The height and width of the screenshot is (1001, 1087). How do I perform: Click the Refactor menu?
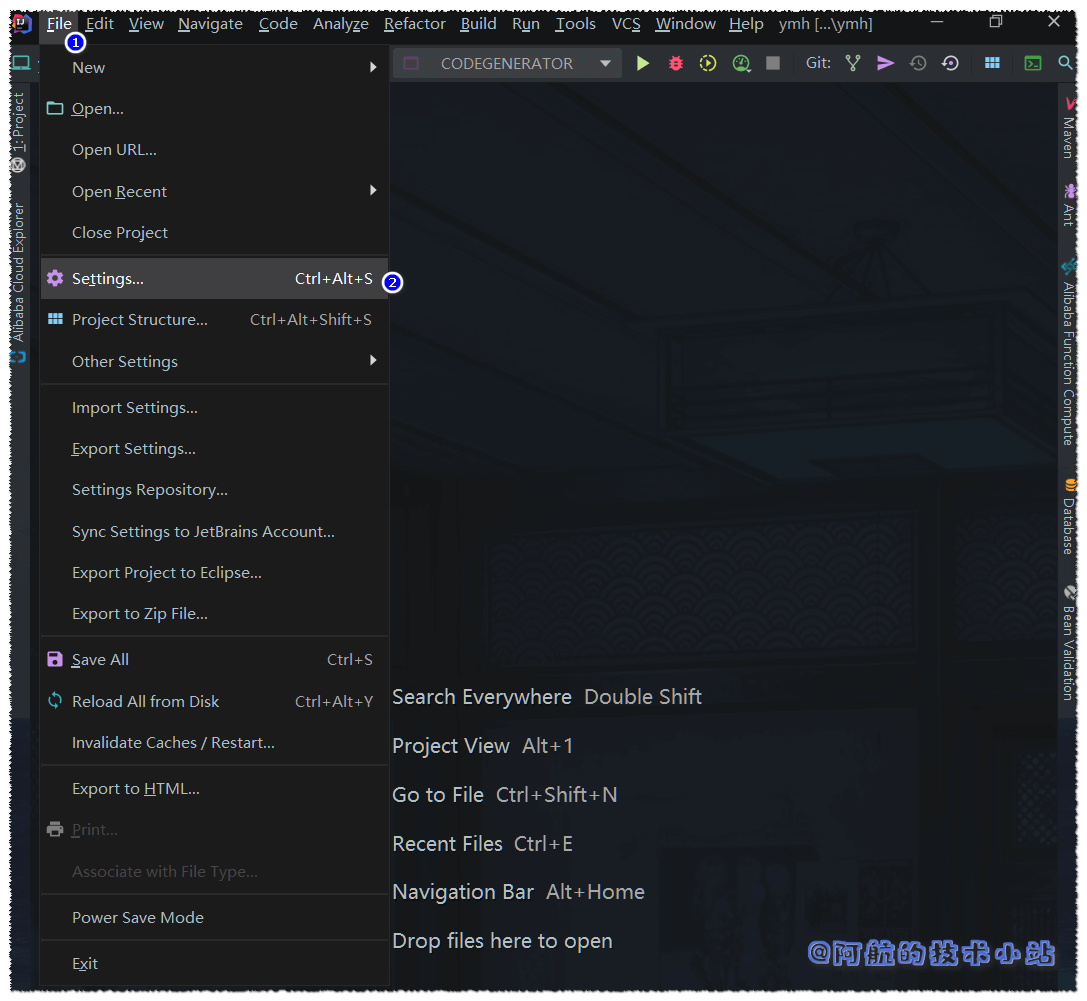[414, 23]
